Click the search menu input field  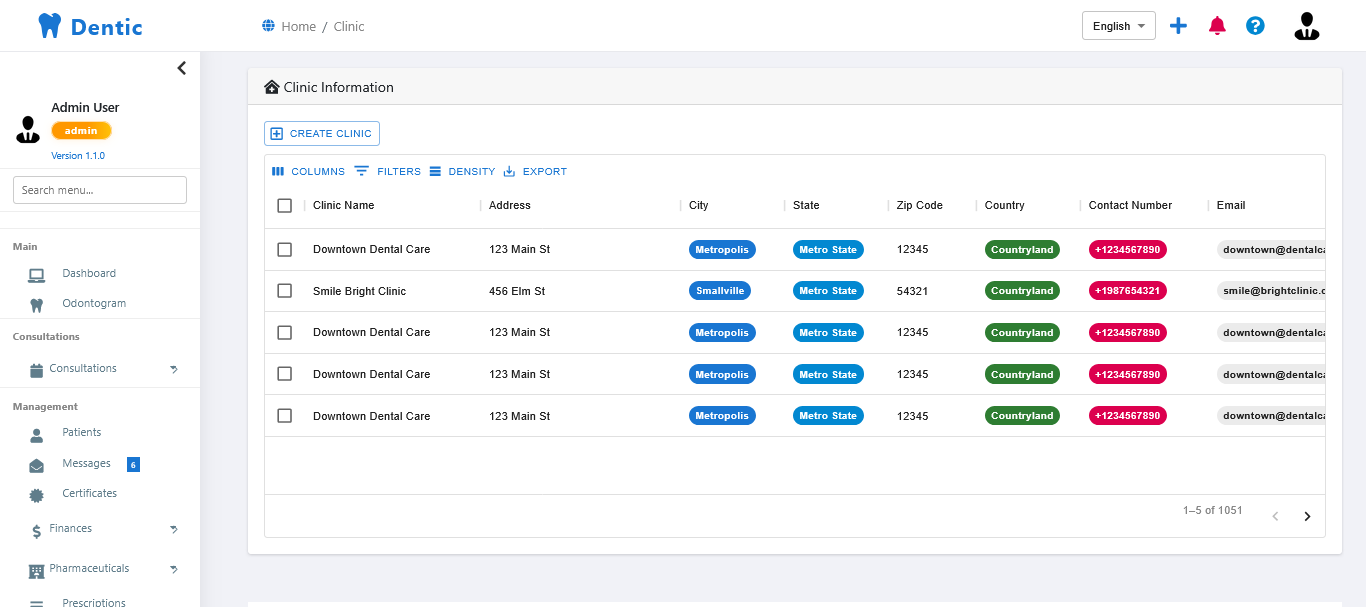coord(99,189)
